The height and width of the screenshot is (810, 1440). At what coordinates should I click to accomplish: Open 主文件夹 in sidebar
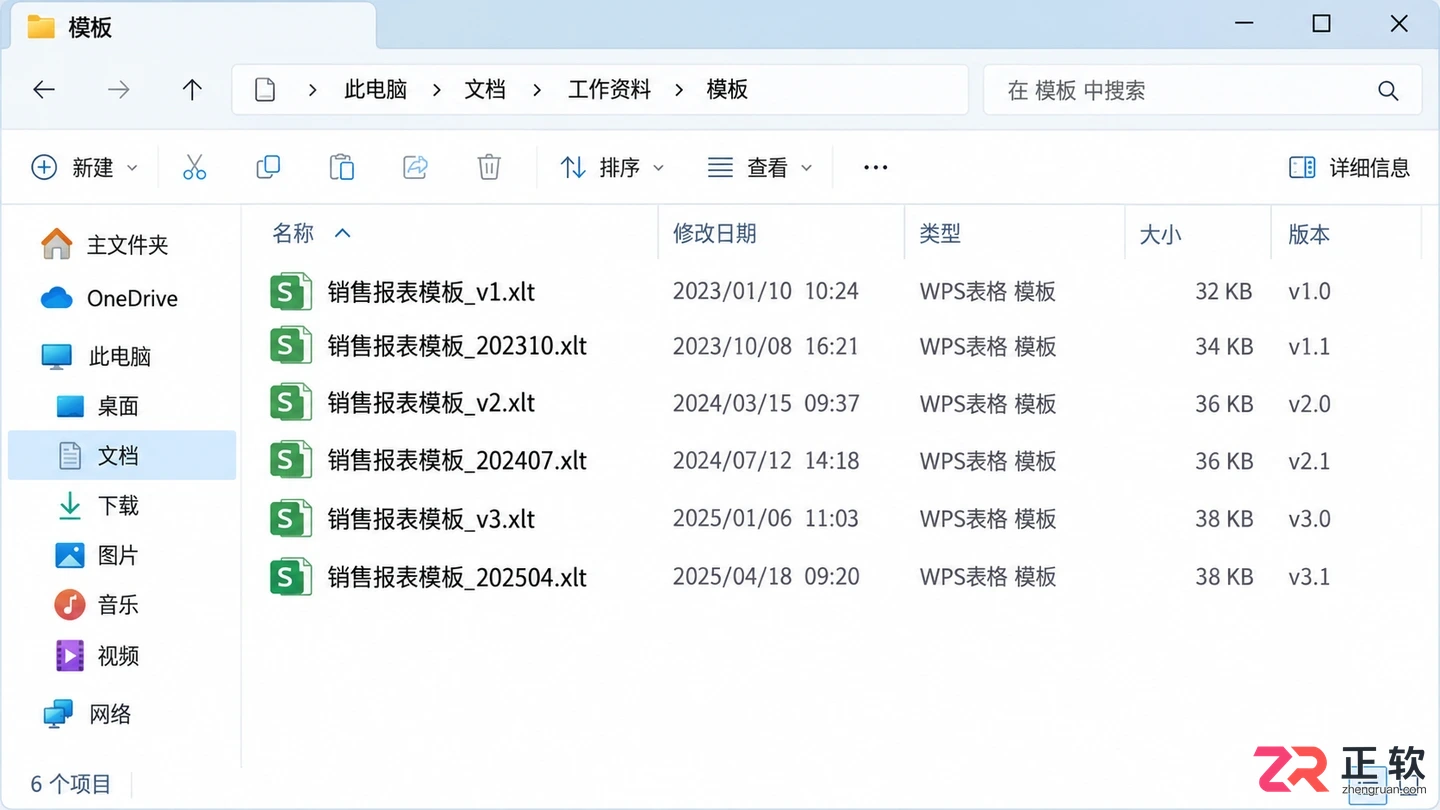[104, 244]
